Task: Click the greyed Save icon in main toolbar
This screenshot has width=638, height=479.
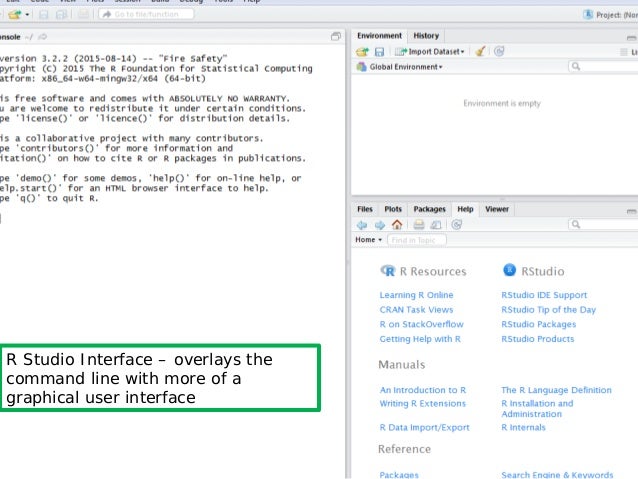Action: 43,15
